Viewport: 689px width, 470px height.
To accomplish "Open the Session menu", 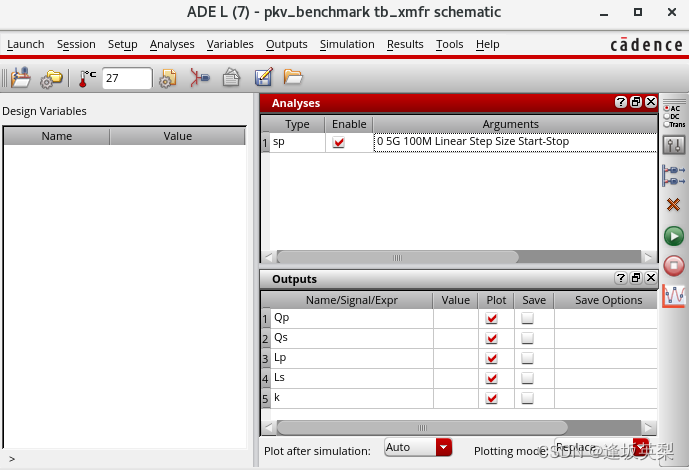I will (76, 44).
